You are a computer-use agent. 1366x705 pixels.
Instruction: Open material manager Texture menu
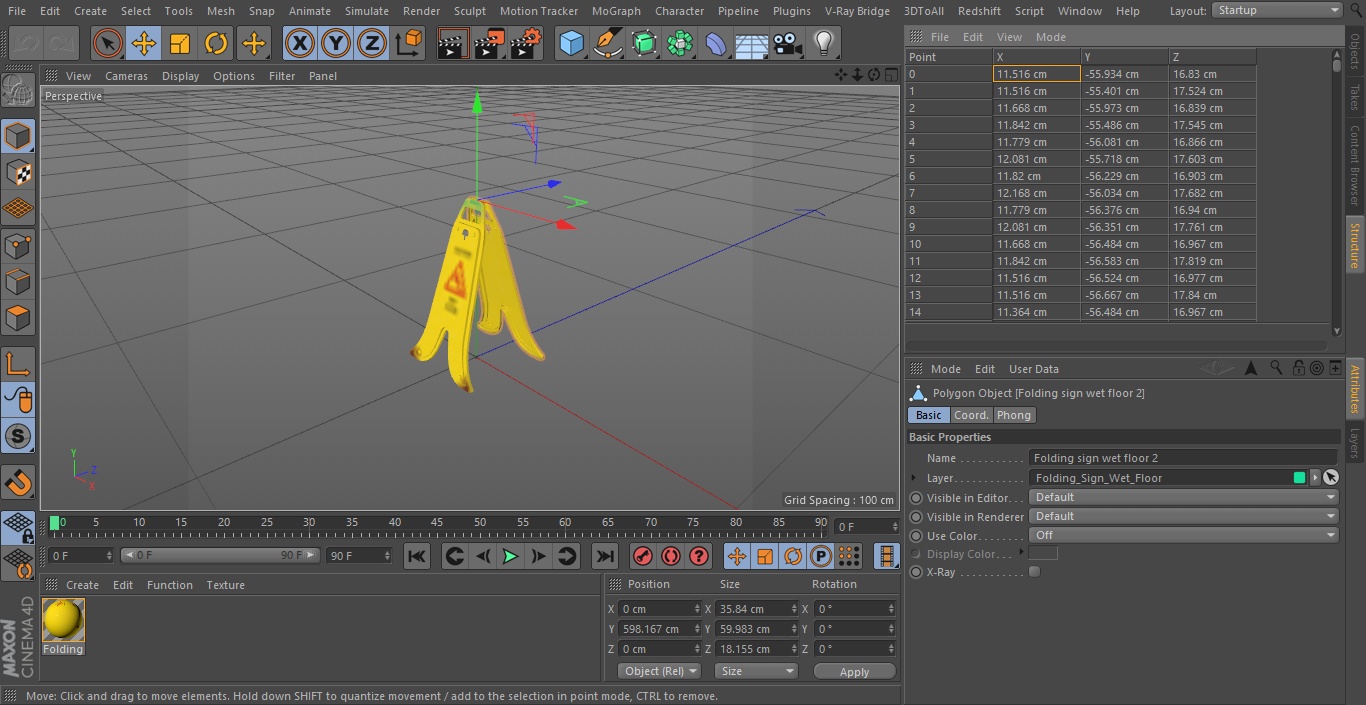(x=225, y=585)
